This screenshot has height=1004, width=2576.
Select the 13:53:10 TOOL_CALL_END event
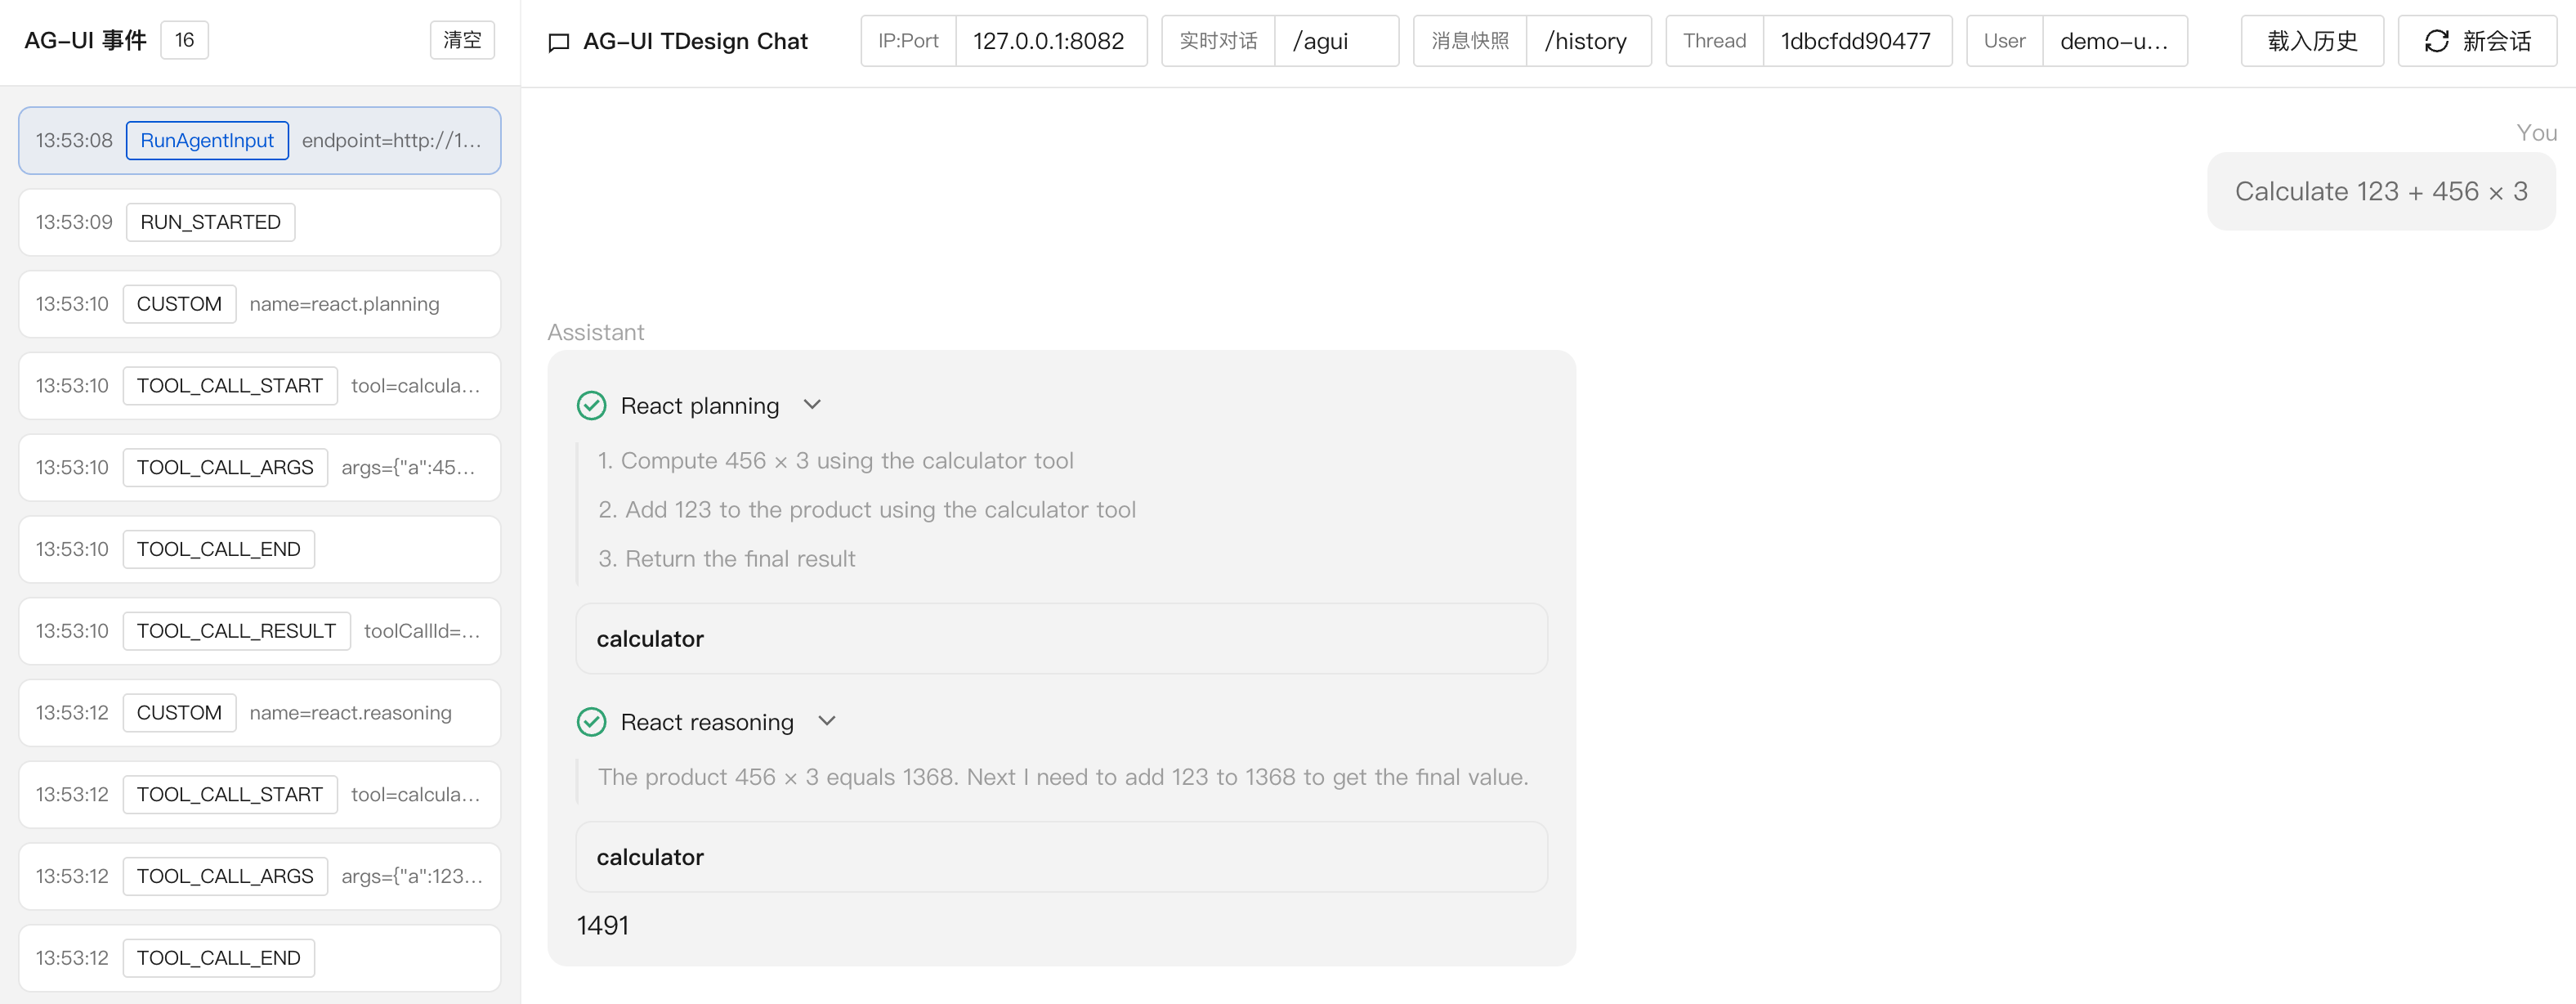tap(260, 549)
